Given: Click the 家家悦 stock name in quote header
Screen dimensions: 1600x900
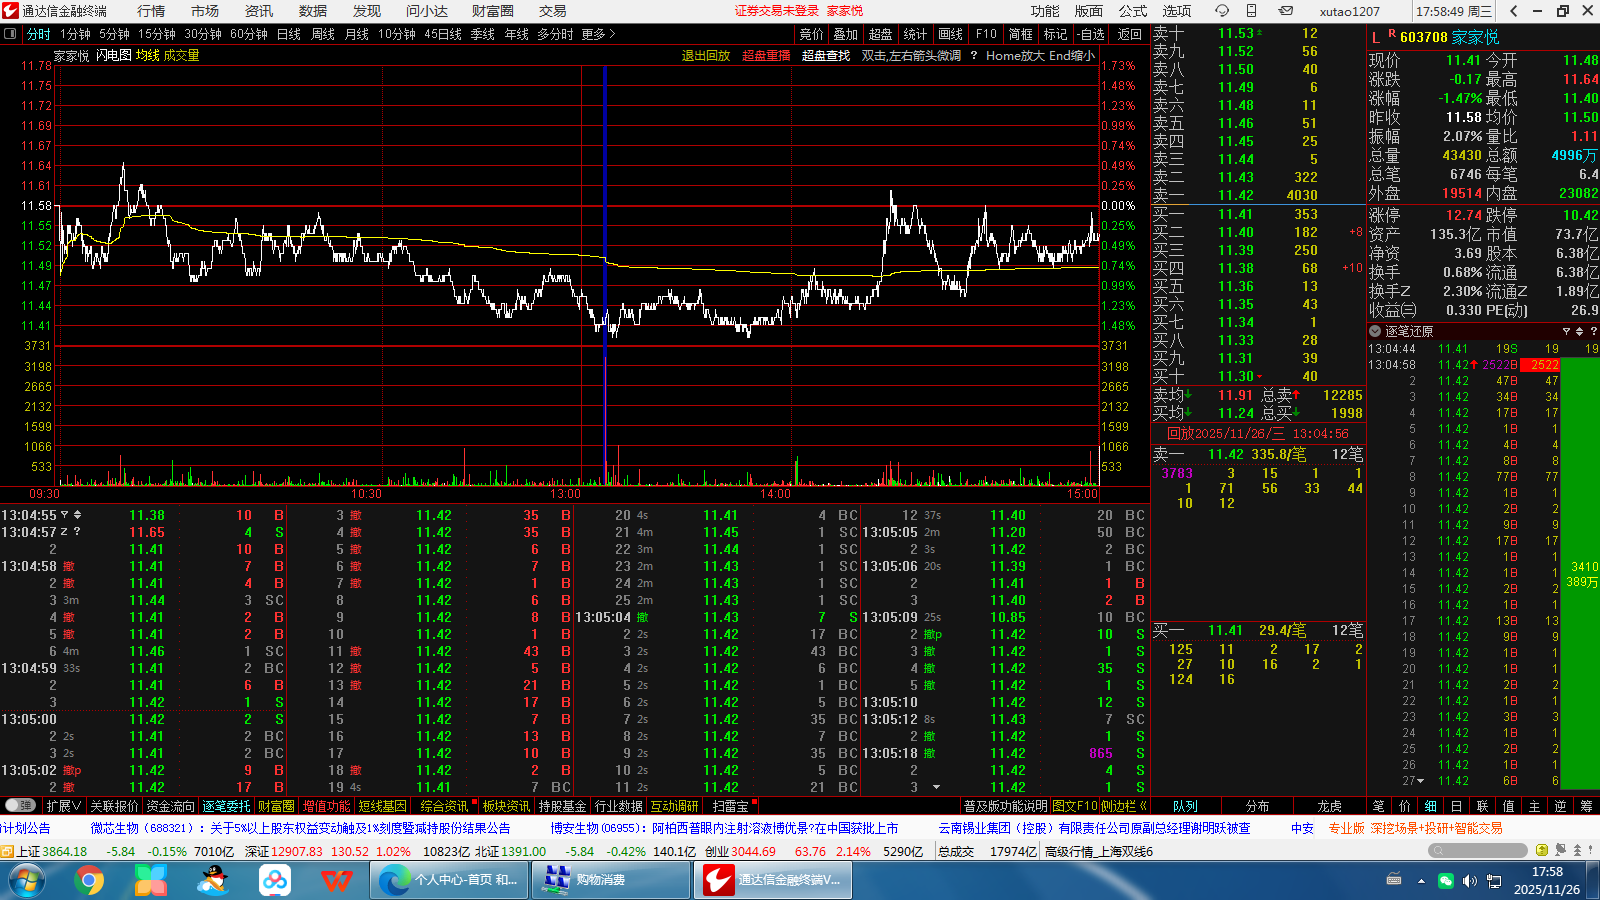Looking at the screenshot, I should [1476, 37].
